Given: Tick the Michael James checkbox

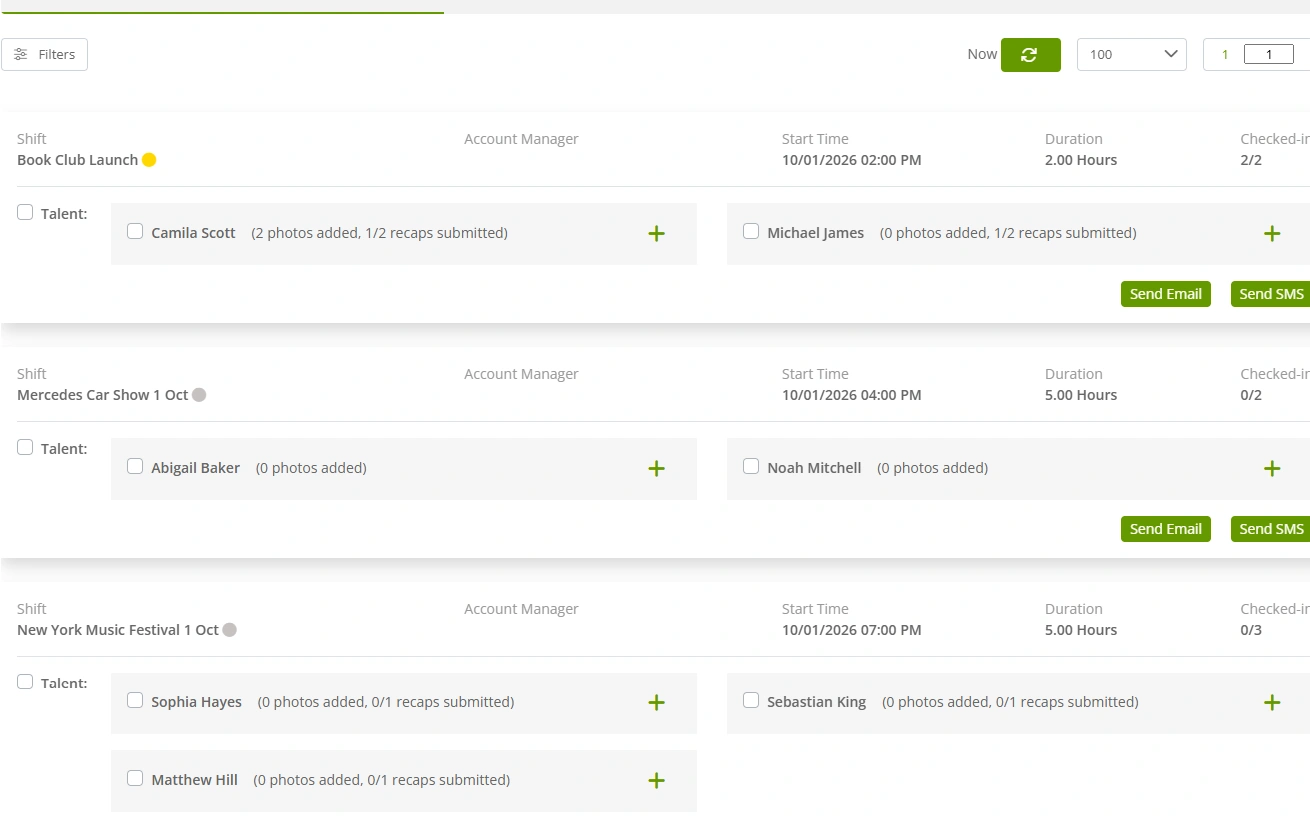Looking at the screenshot, I should (x=751, y=232).
